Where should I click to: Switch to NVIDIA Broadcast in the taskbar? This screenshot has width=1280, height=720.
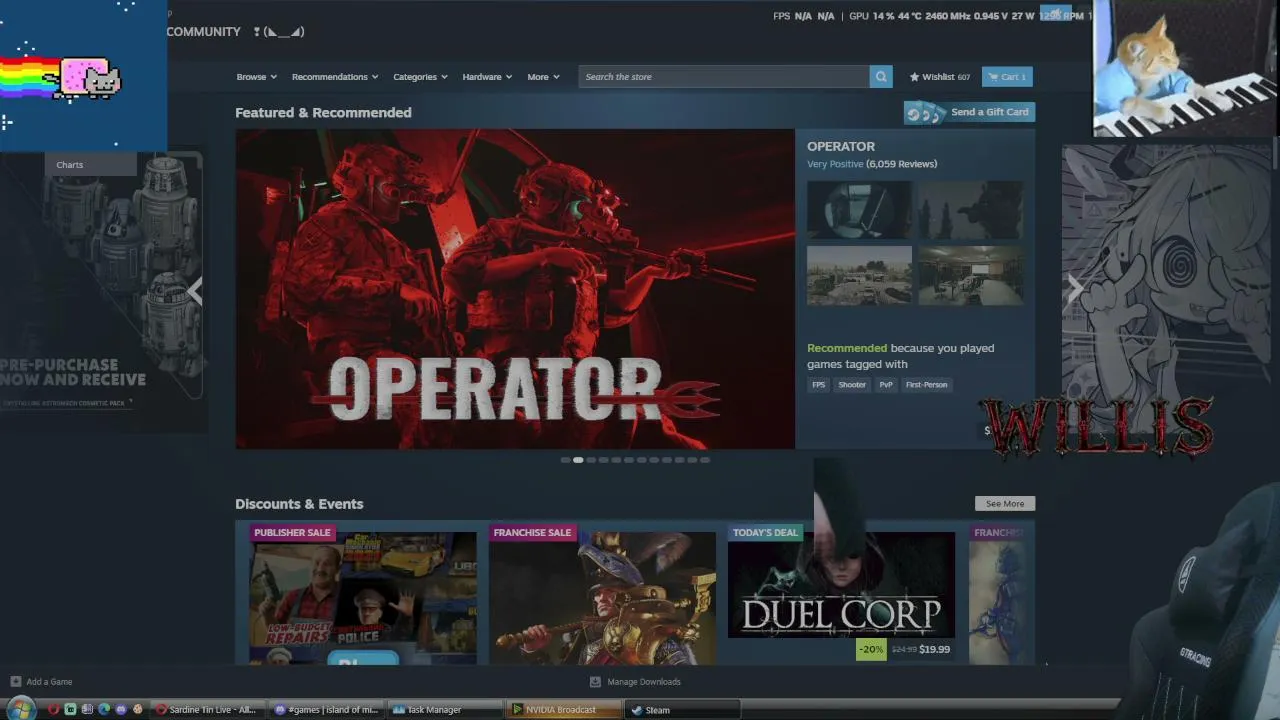point(564,710)
